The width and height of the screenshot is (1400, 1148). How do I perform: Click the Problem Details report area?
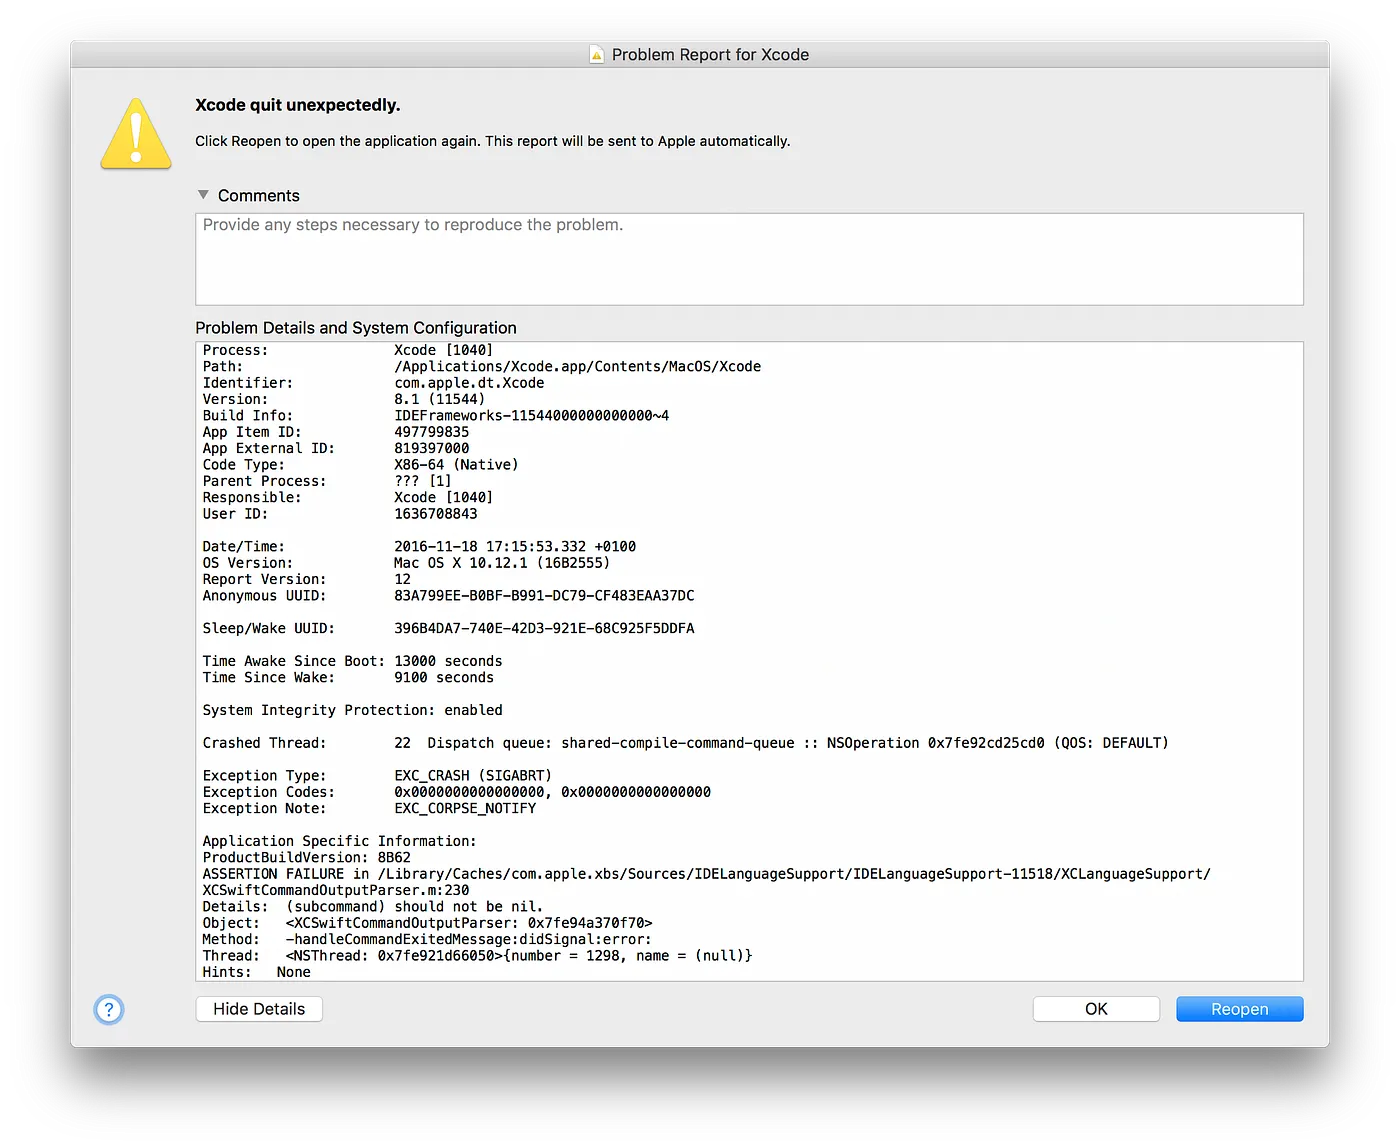(x=748, y=660)
